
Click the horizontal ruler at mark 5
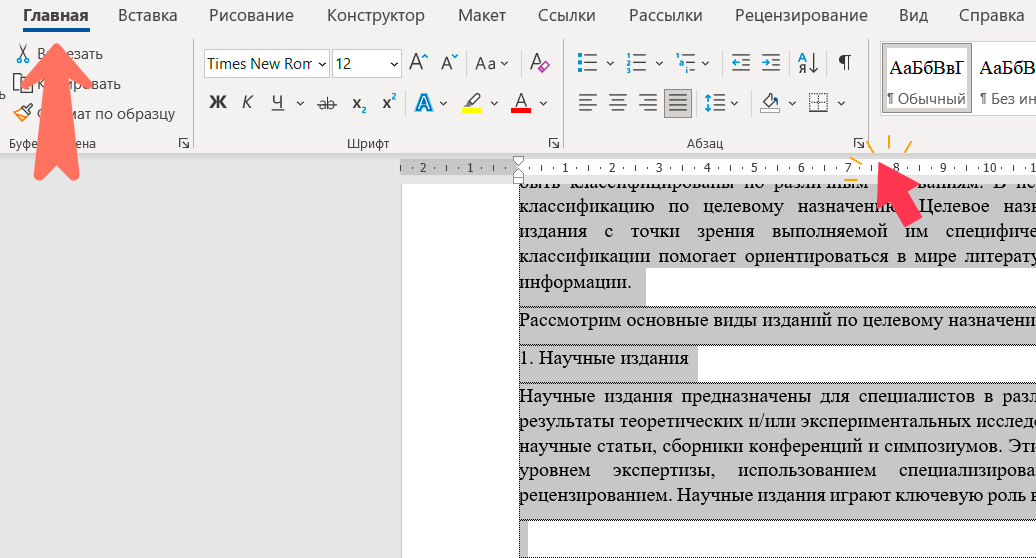pyautogui.click(x=753, y=168)
